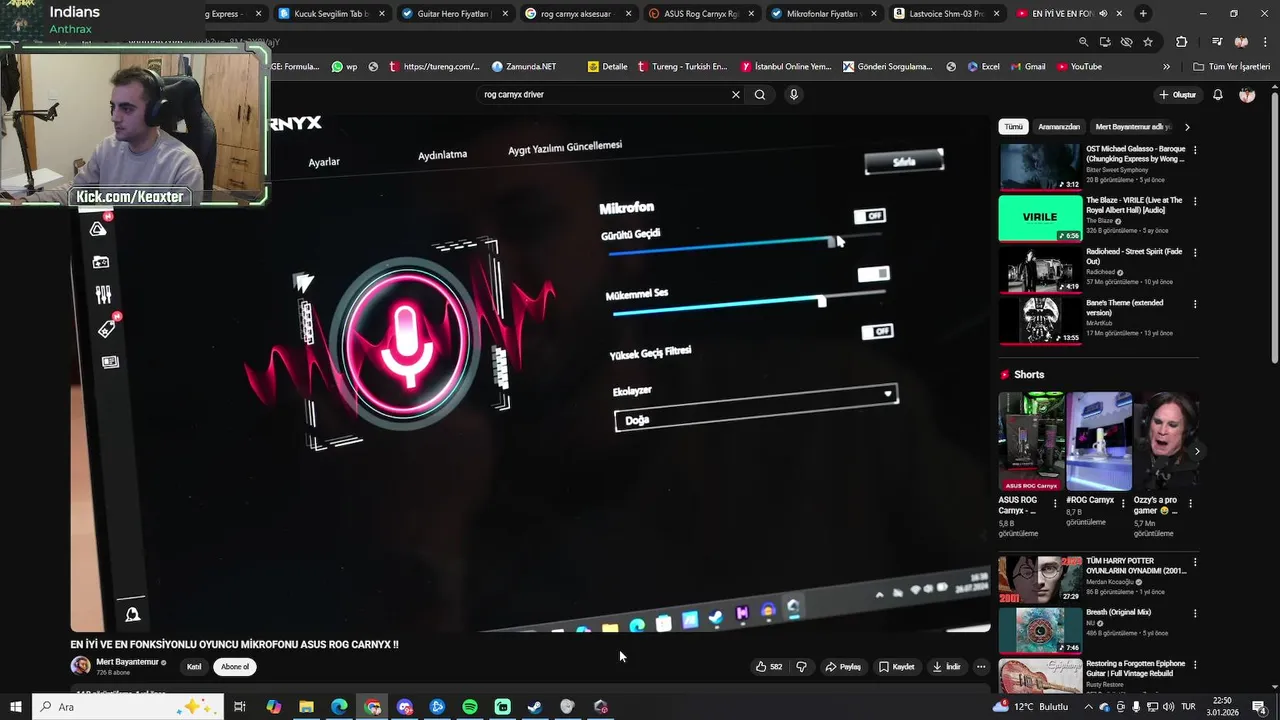Open more actions for the video

click(980, 667)
